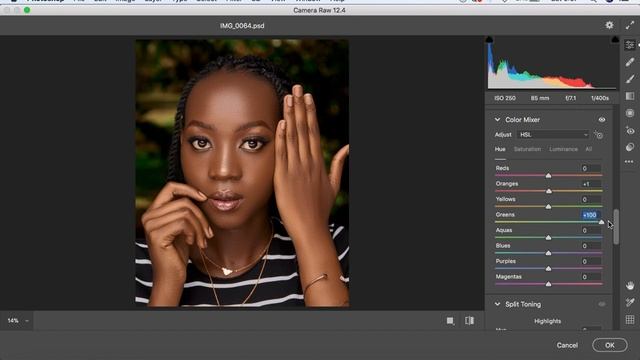The height and width of the screenshot is (360, 640).
Task: Select the Hand tool
Action: coord(630,286)
